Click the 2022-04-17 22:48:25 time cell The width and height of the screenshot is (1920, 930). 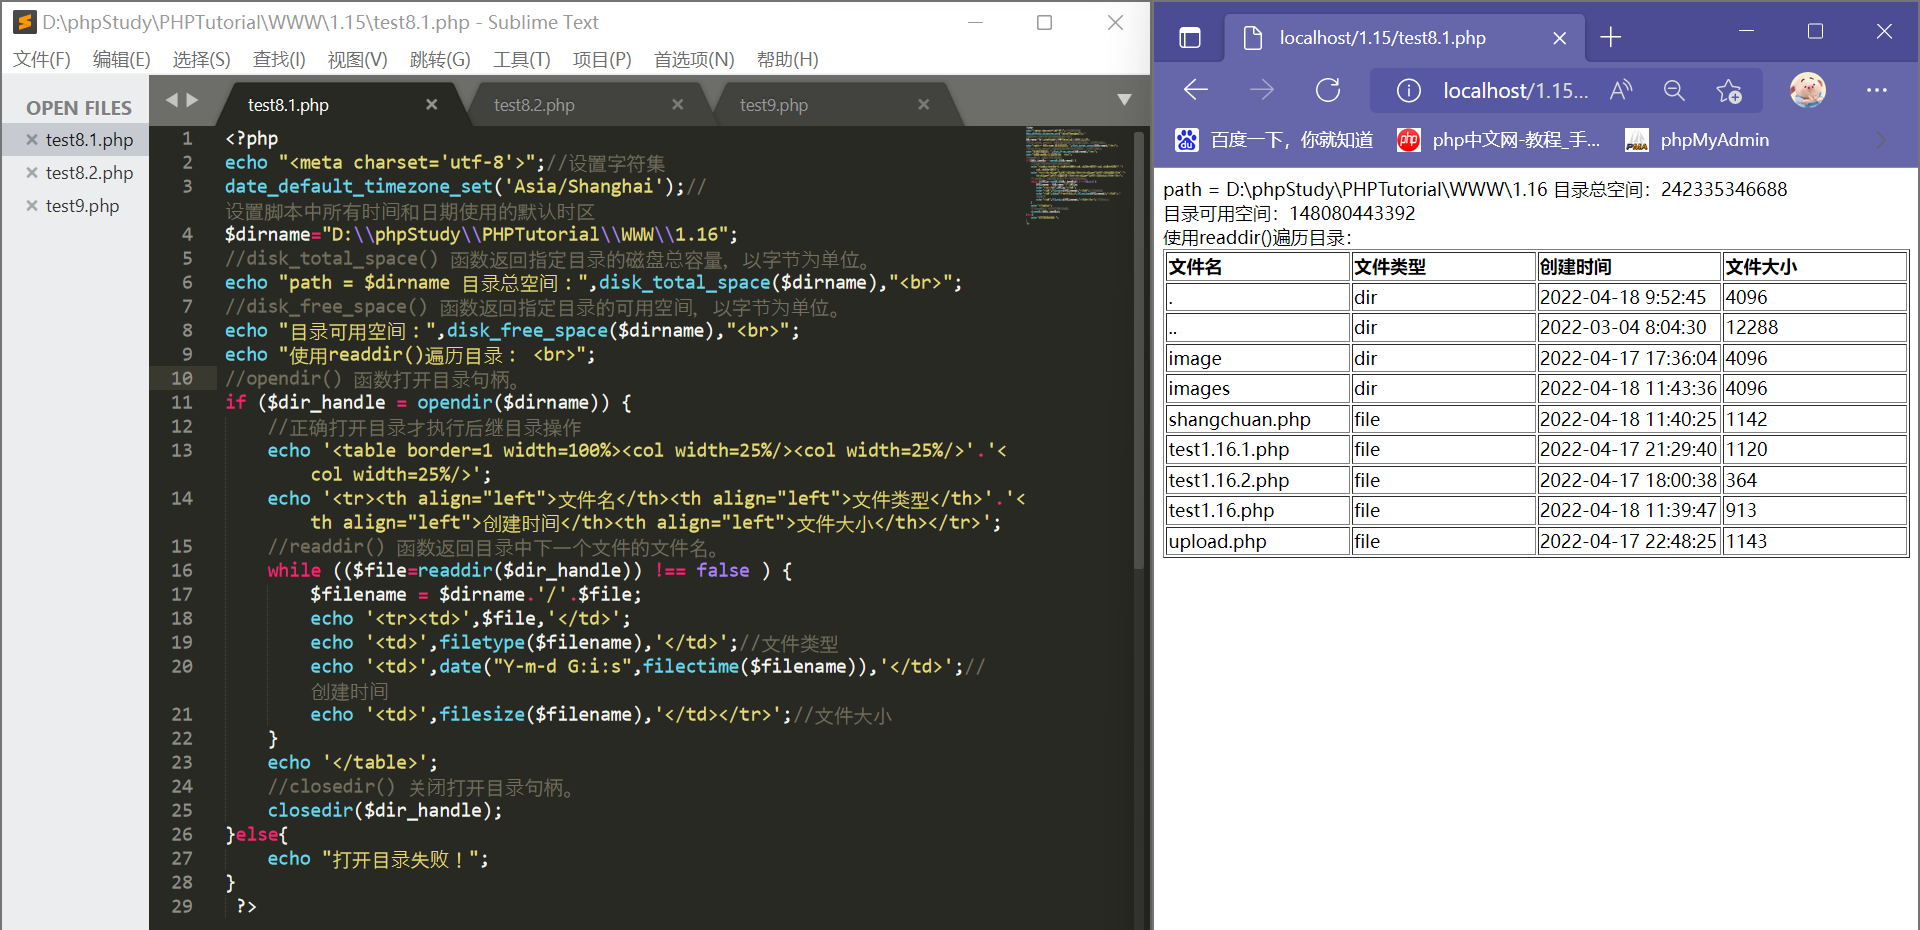tap(1629, 541)
